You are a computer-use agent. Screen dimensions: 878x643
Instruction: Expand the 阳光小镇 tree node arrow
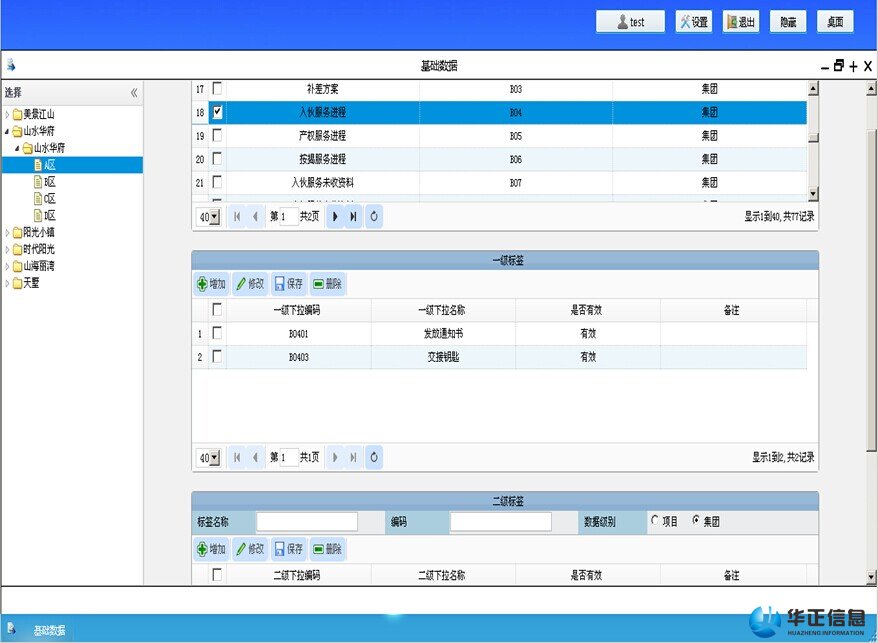point(7,232)
